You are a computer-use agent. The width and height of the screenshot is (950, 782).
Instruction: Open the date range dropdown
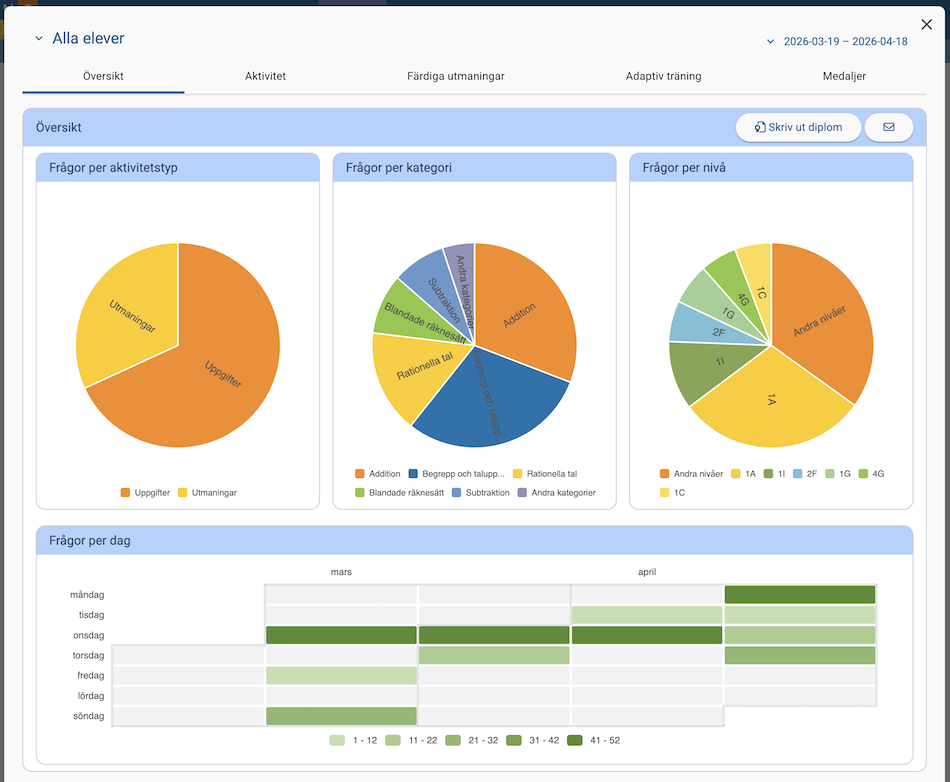837,42
